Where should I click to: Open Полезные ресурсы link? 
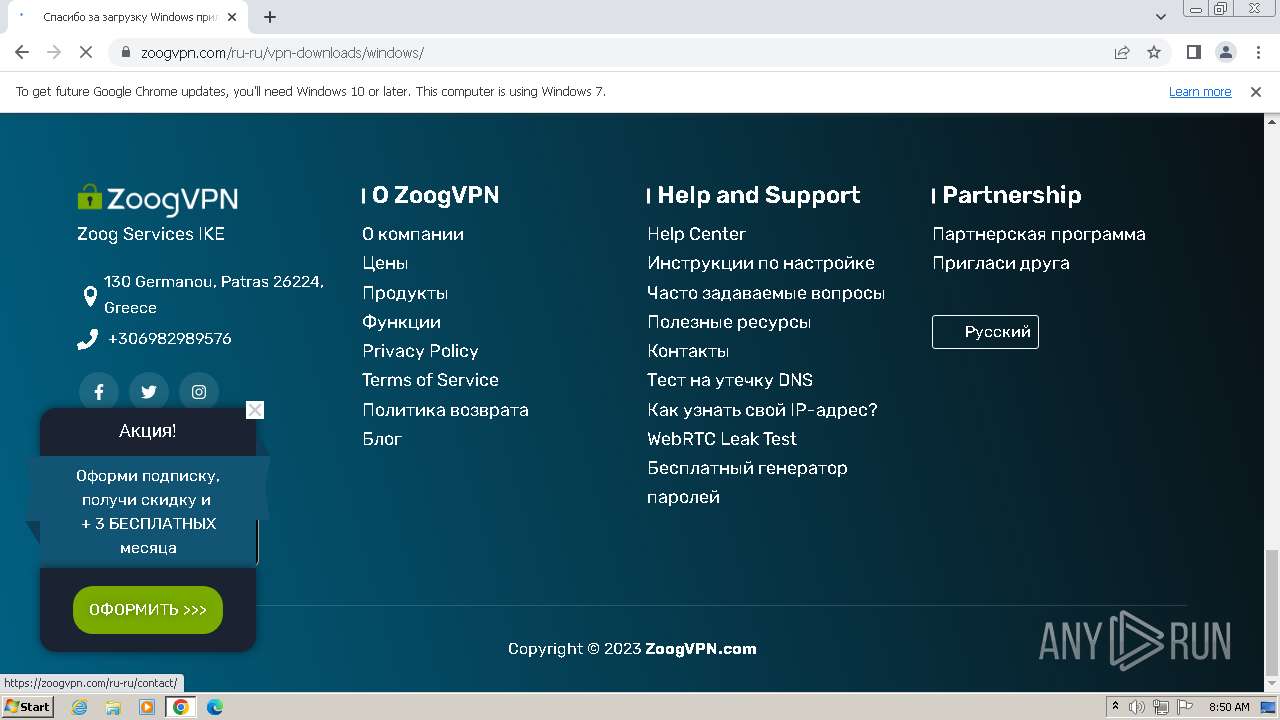click(729, 322)
